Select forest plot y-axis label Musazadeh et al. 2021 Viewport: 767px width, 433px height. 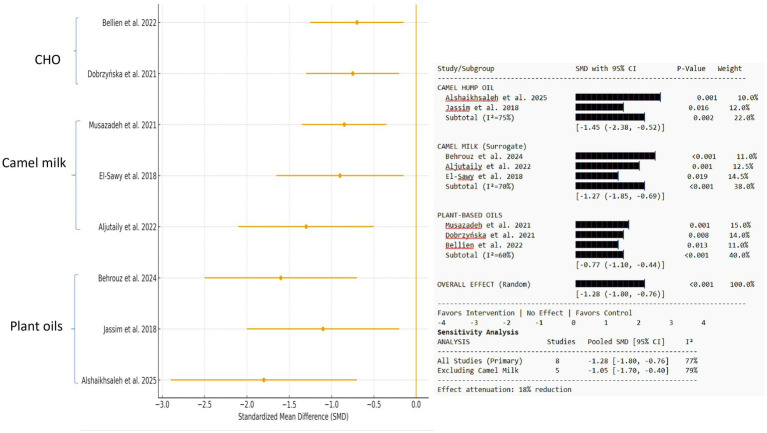click(x=122, y=125)
